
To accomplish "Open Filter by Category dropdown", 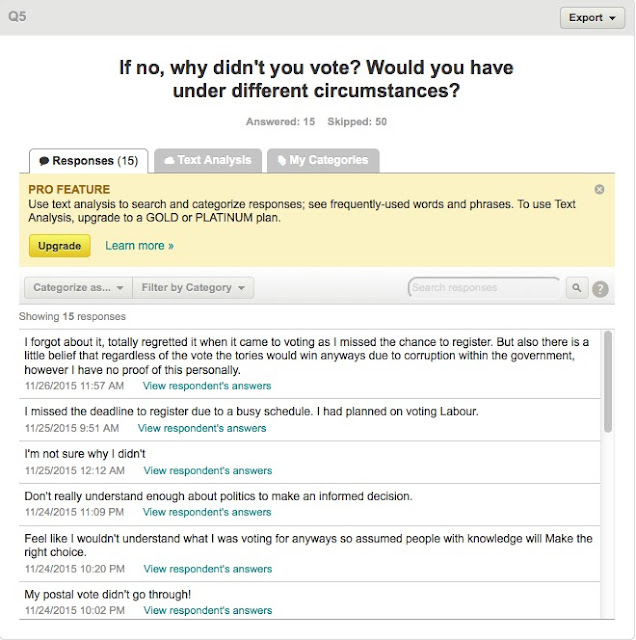I will point(193,288).
